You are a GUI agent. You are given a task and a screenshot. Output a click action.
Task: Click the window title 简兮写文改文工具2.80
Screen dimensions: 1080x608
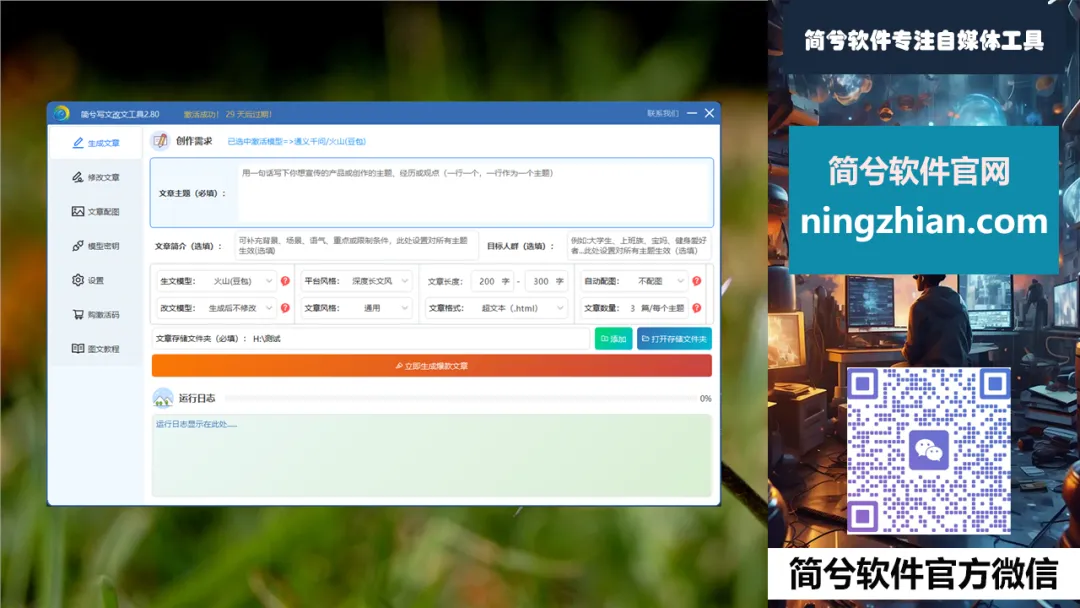click(x=120, y=114)
